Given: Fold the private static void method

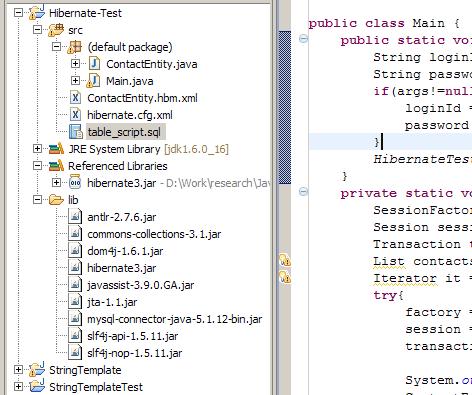Looking at the screenshot, I should point(303,192).
